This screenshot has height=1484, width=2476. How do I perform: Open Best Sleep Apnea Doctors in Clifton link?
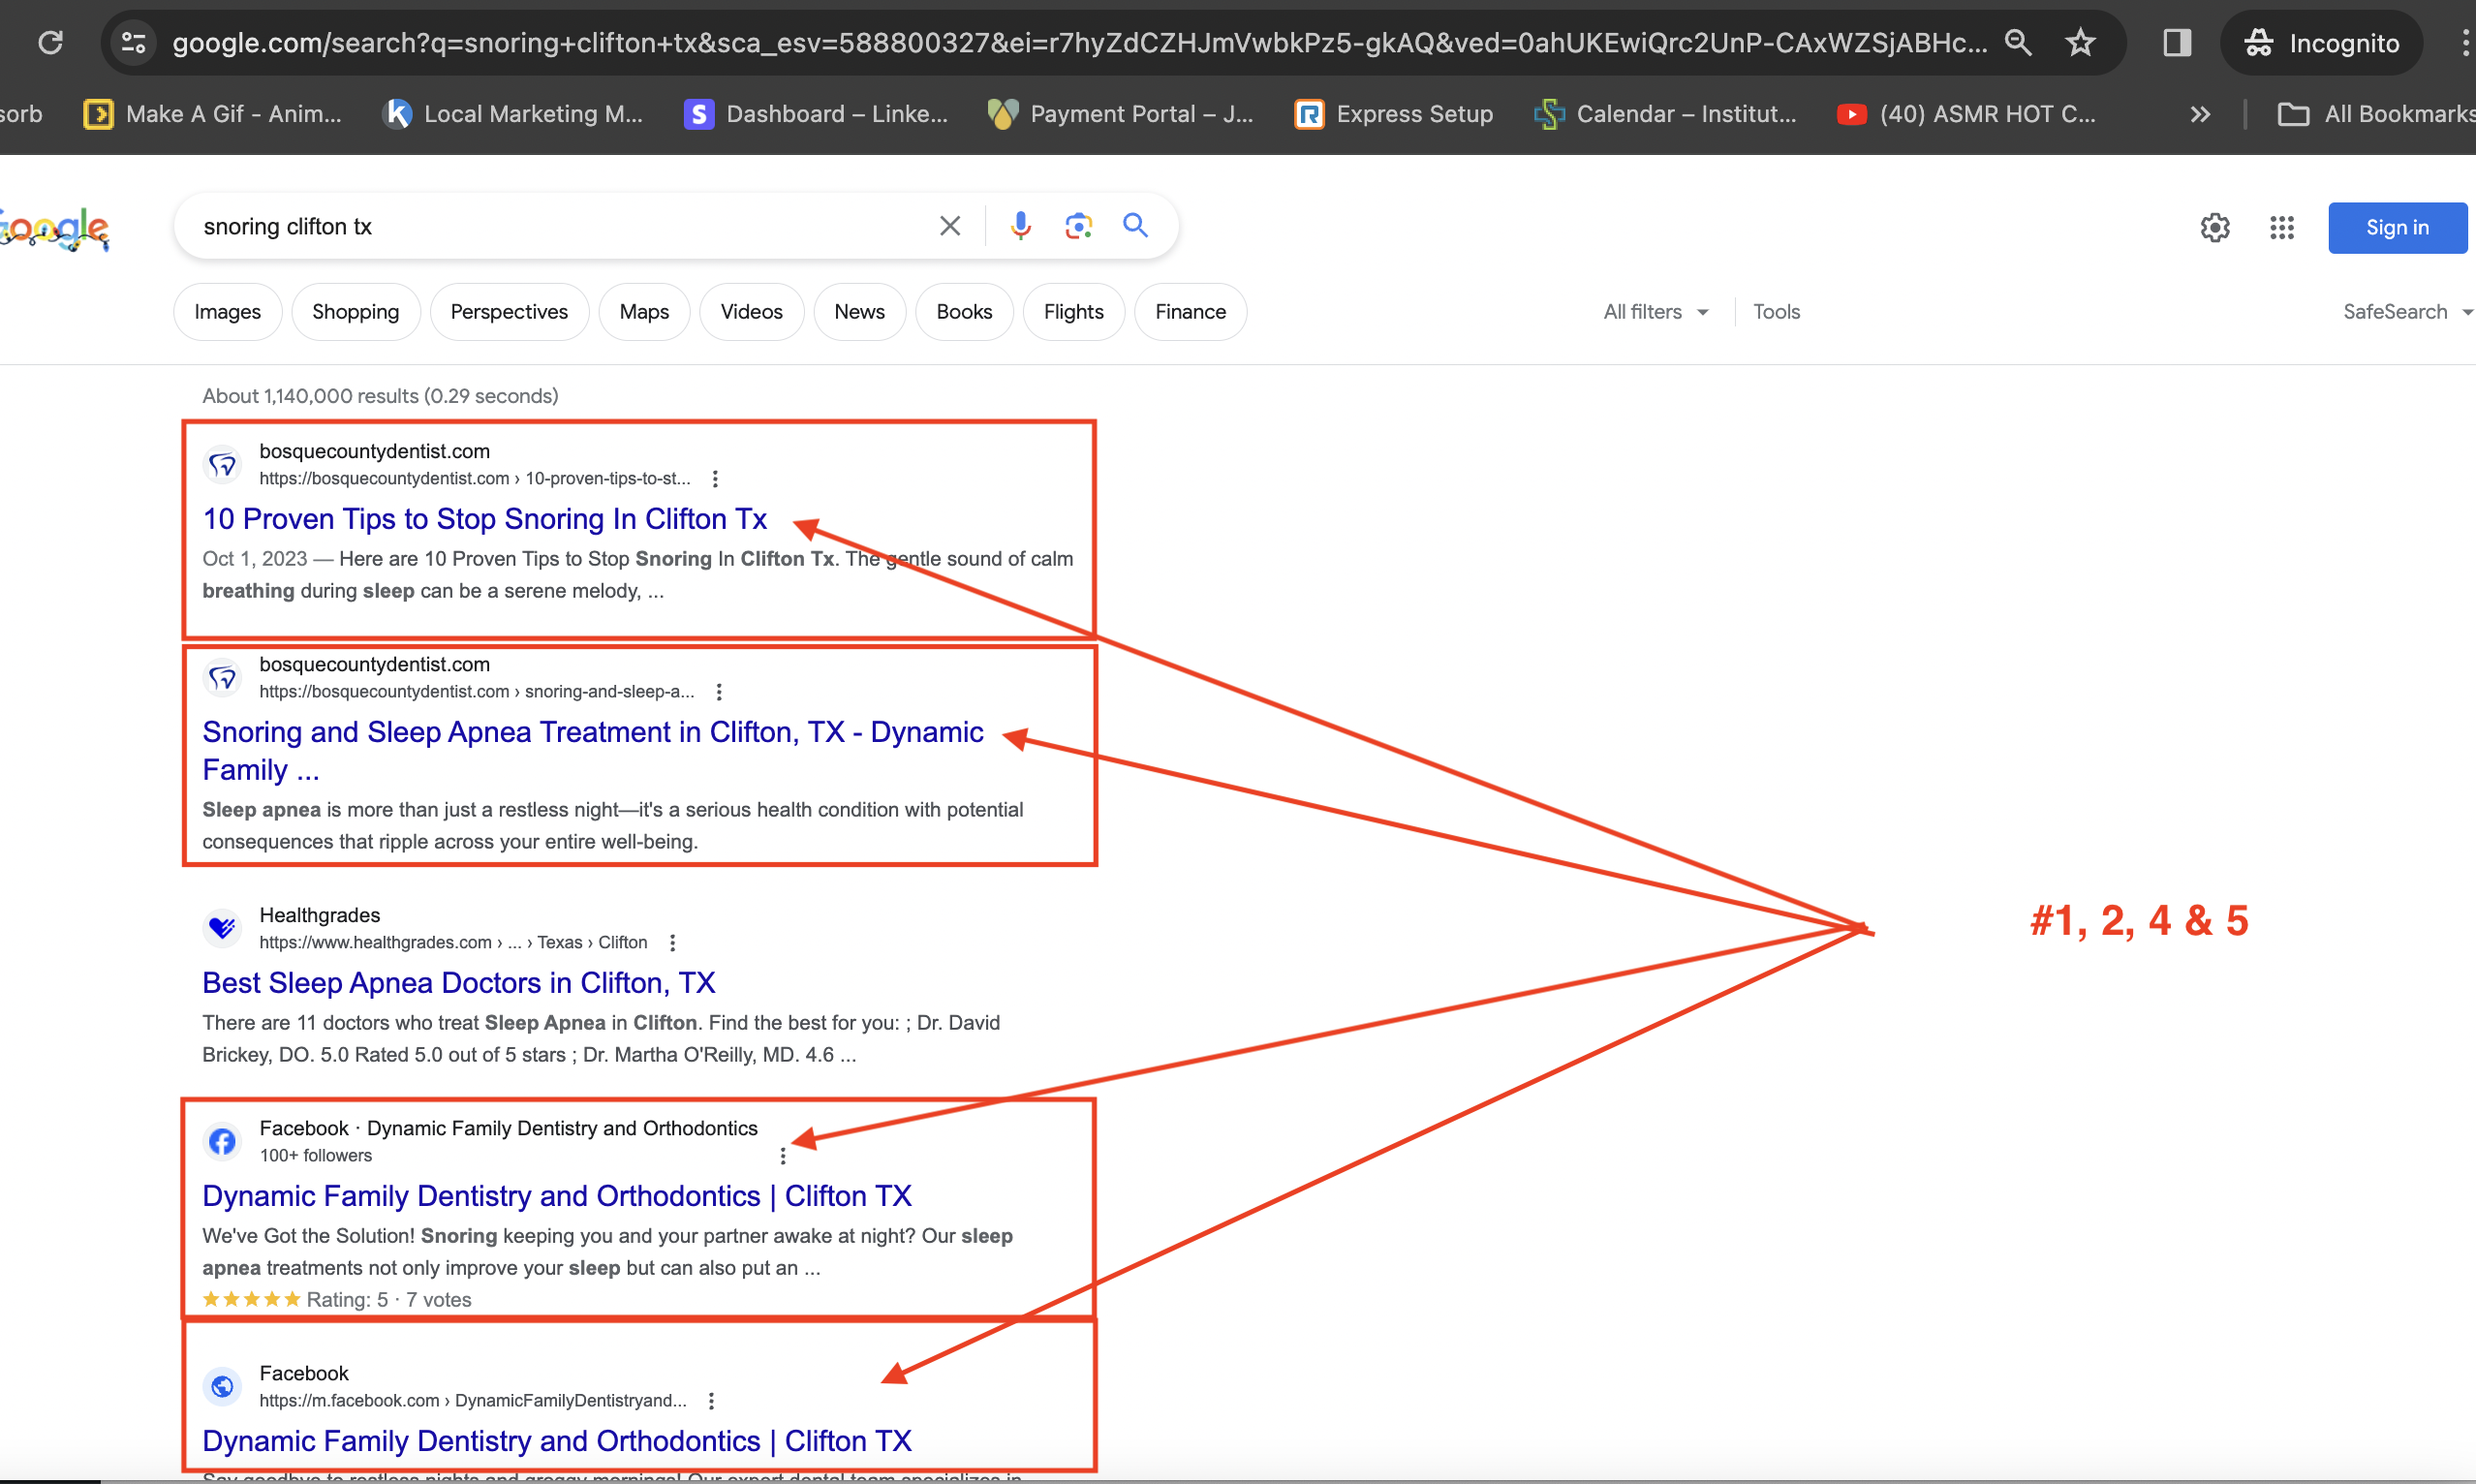pos(458,983)
